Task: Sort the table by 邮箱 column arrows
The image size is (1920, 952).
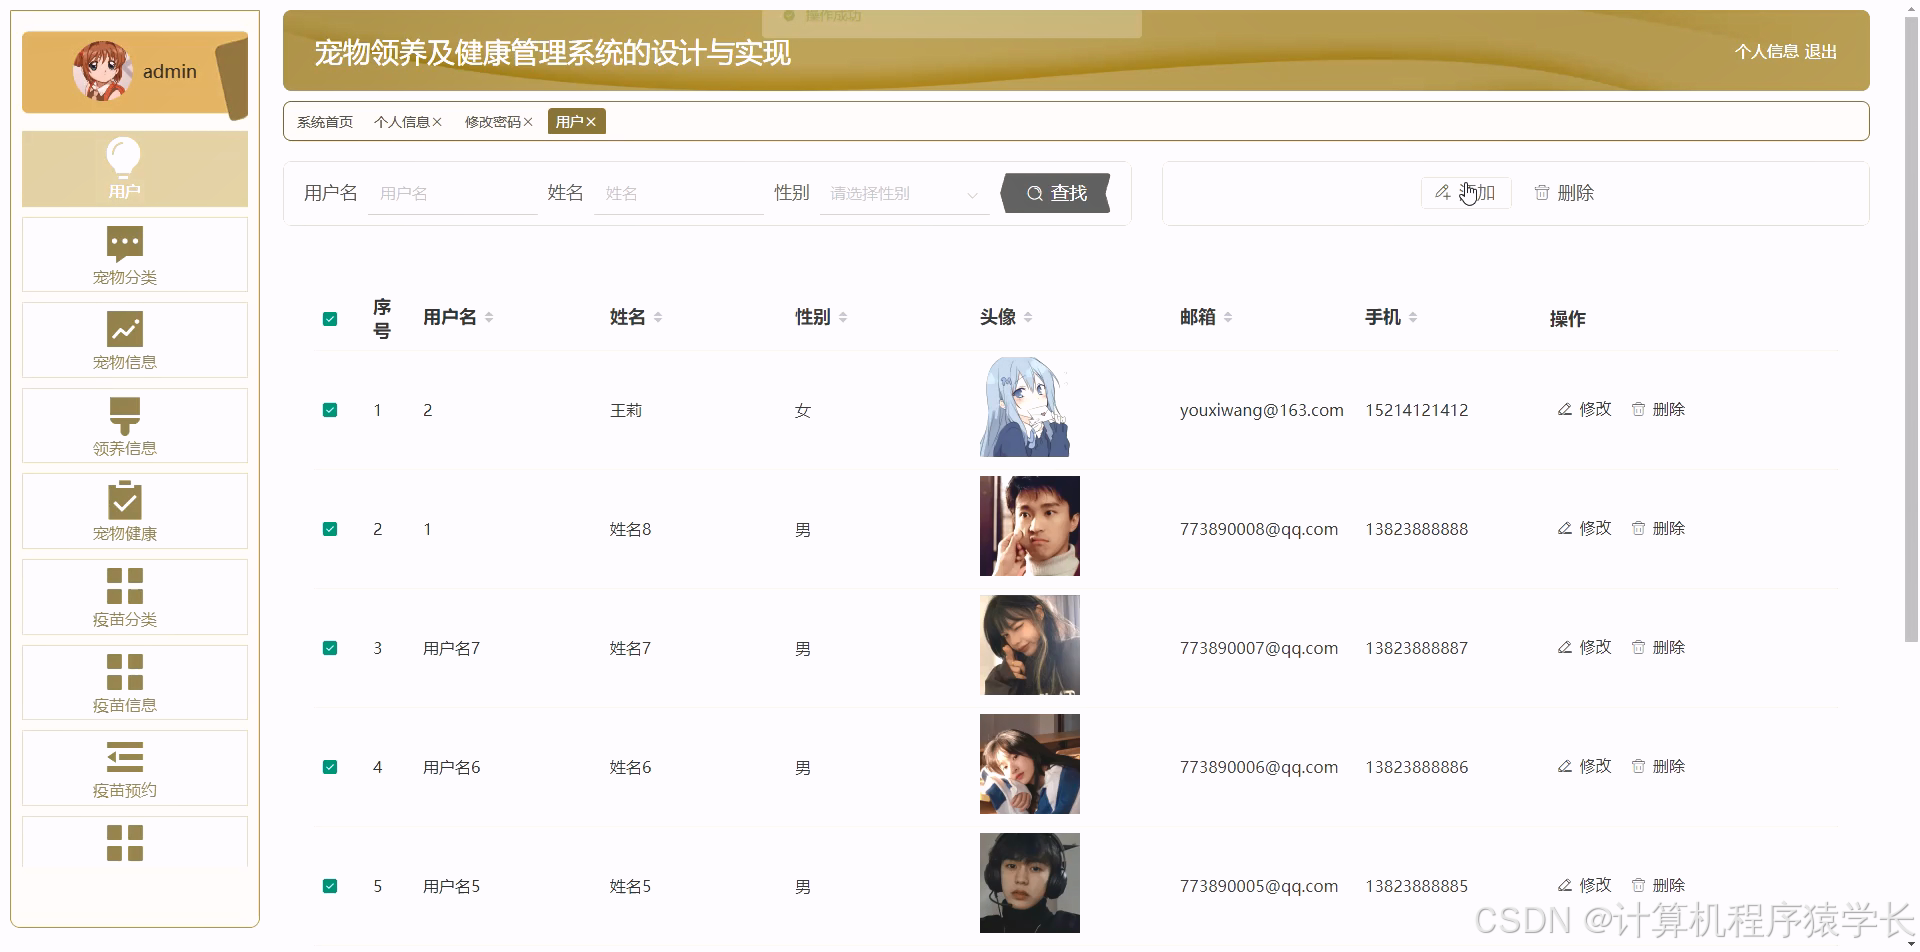Action: tap(1228, 317)
